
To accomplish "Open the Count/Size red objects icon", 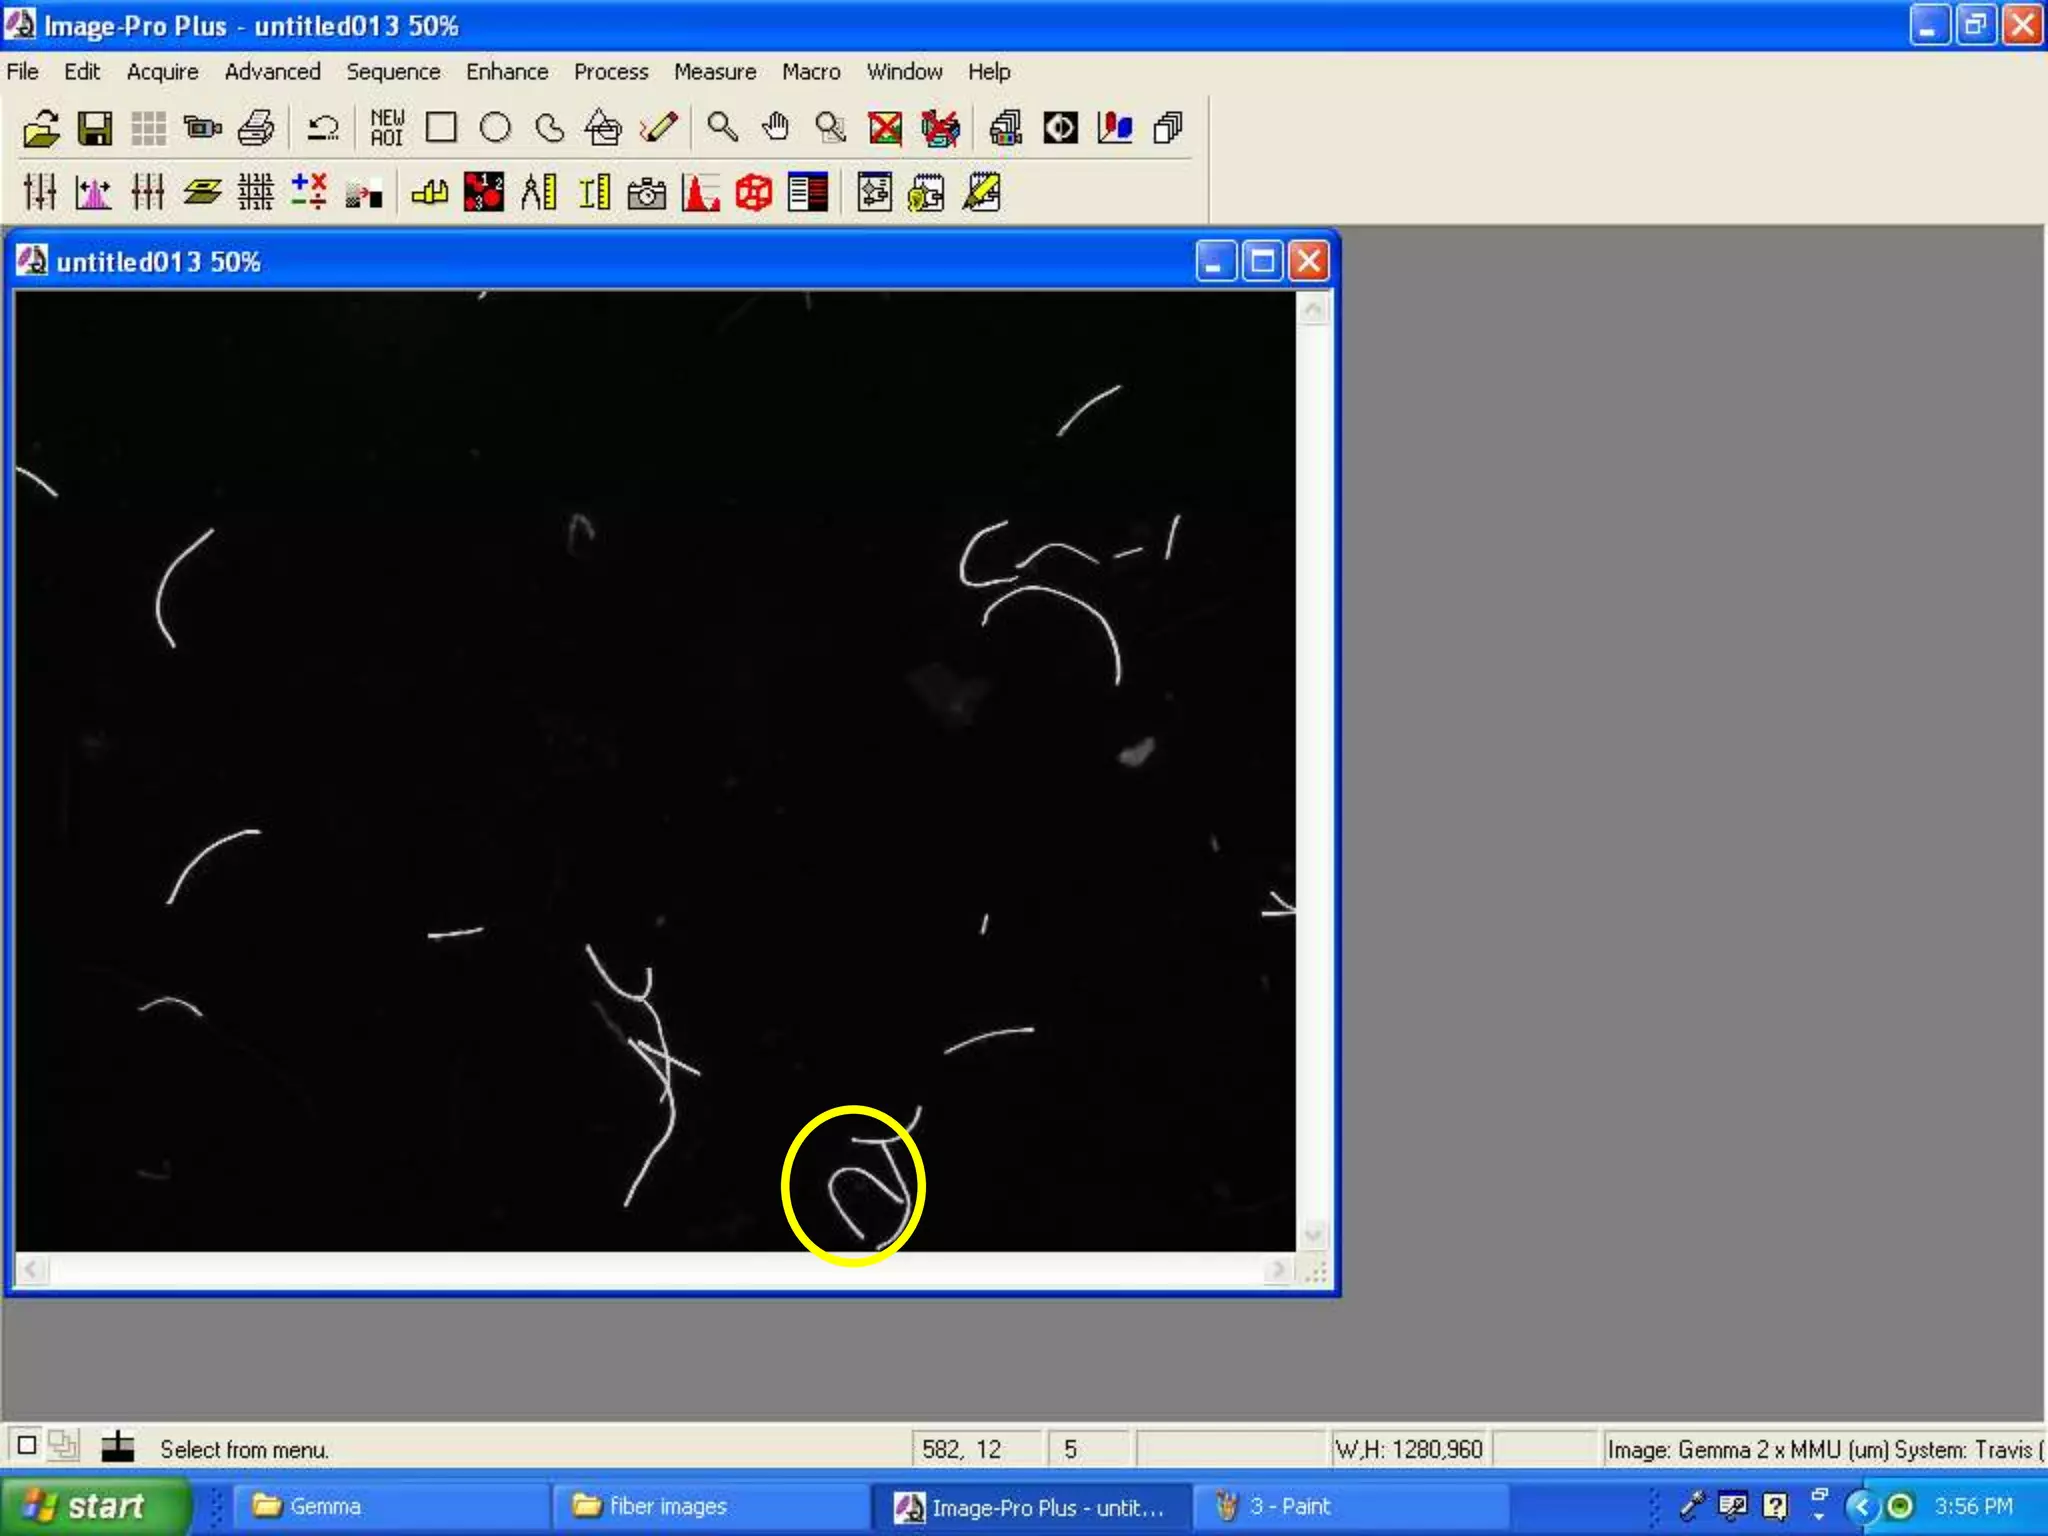I will pyautogui.click(x=484, y=192).
